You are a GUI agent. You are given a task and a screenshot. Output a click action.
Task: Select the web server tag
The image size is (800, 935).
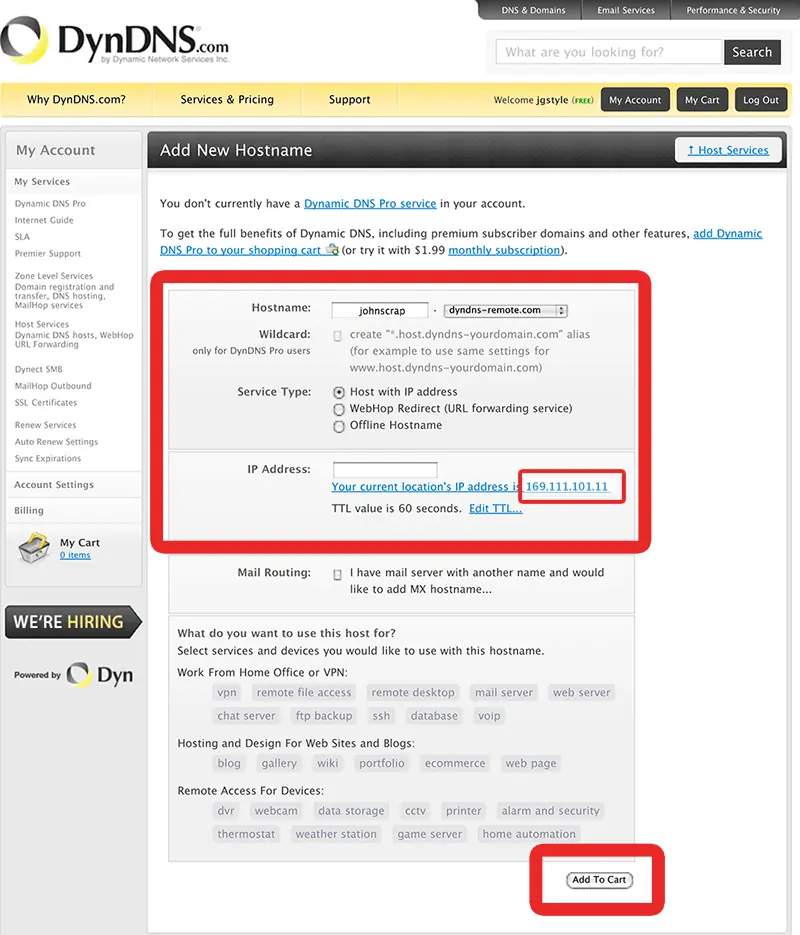tap(581, 692)
